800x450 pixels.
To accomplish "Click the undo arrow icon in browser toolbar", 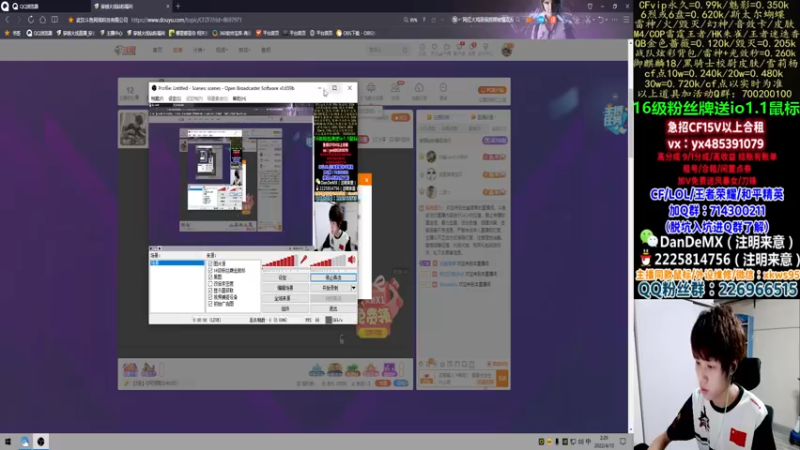I will (601, 20).
